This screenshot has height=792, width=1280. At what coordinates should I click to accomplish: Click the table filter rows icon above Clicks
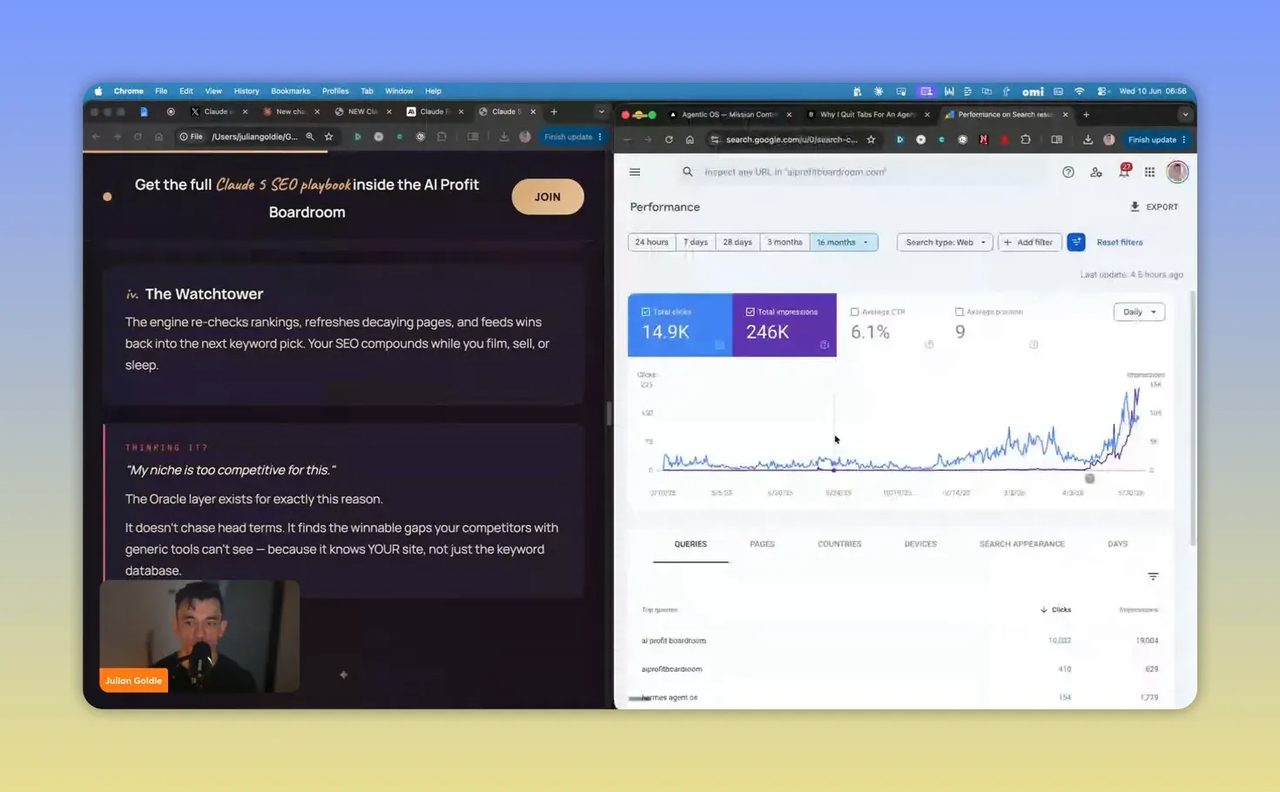coord(1153,576)
